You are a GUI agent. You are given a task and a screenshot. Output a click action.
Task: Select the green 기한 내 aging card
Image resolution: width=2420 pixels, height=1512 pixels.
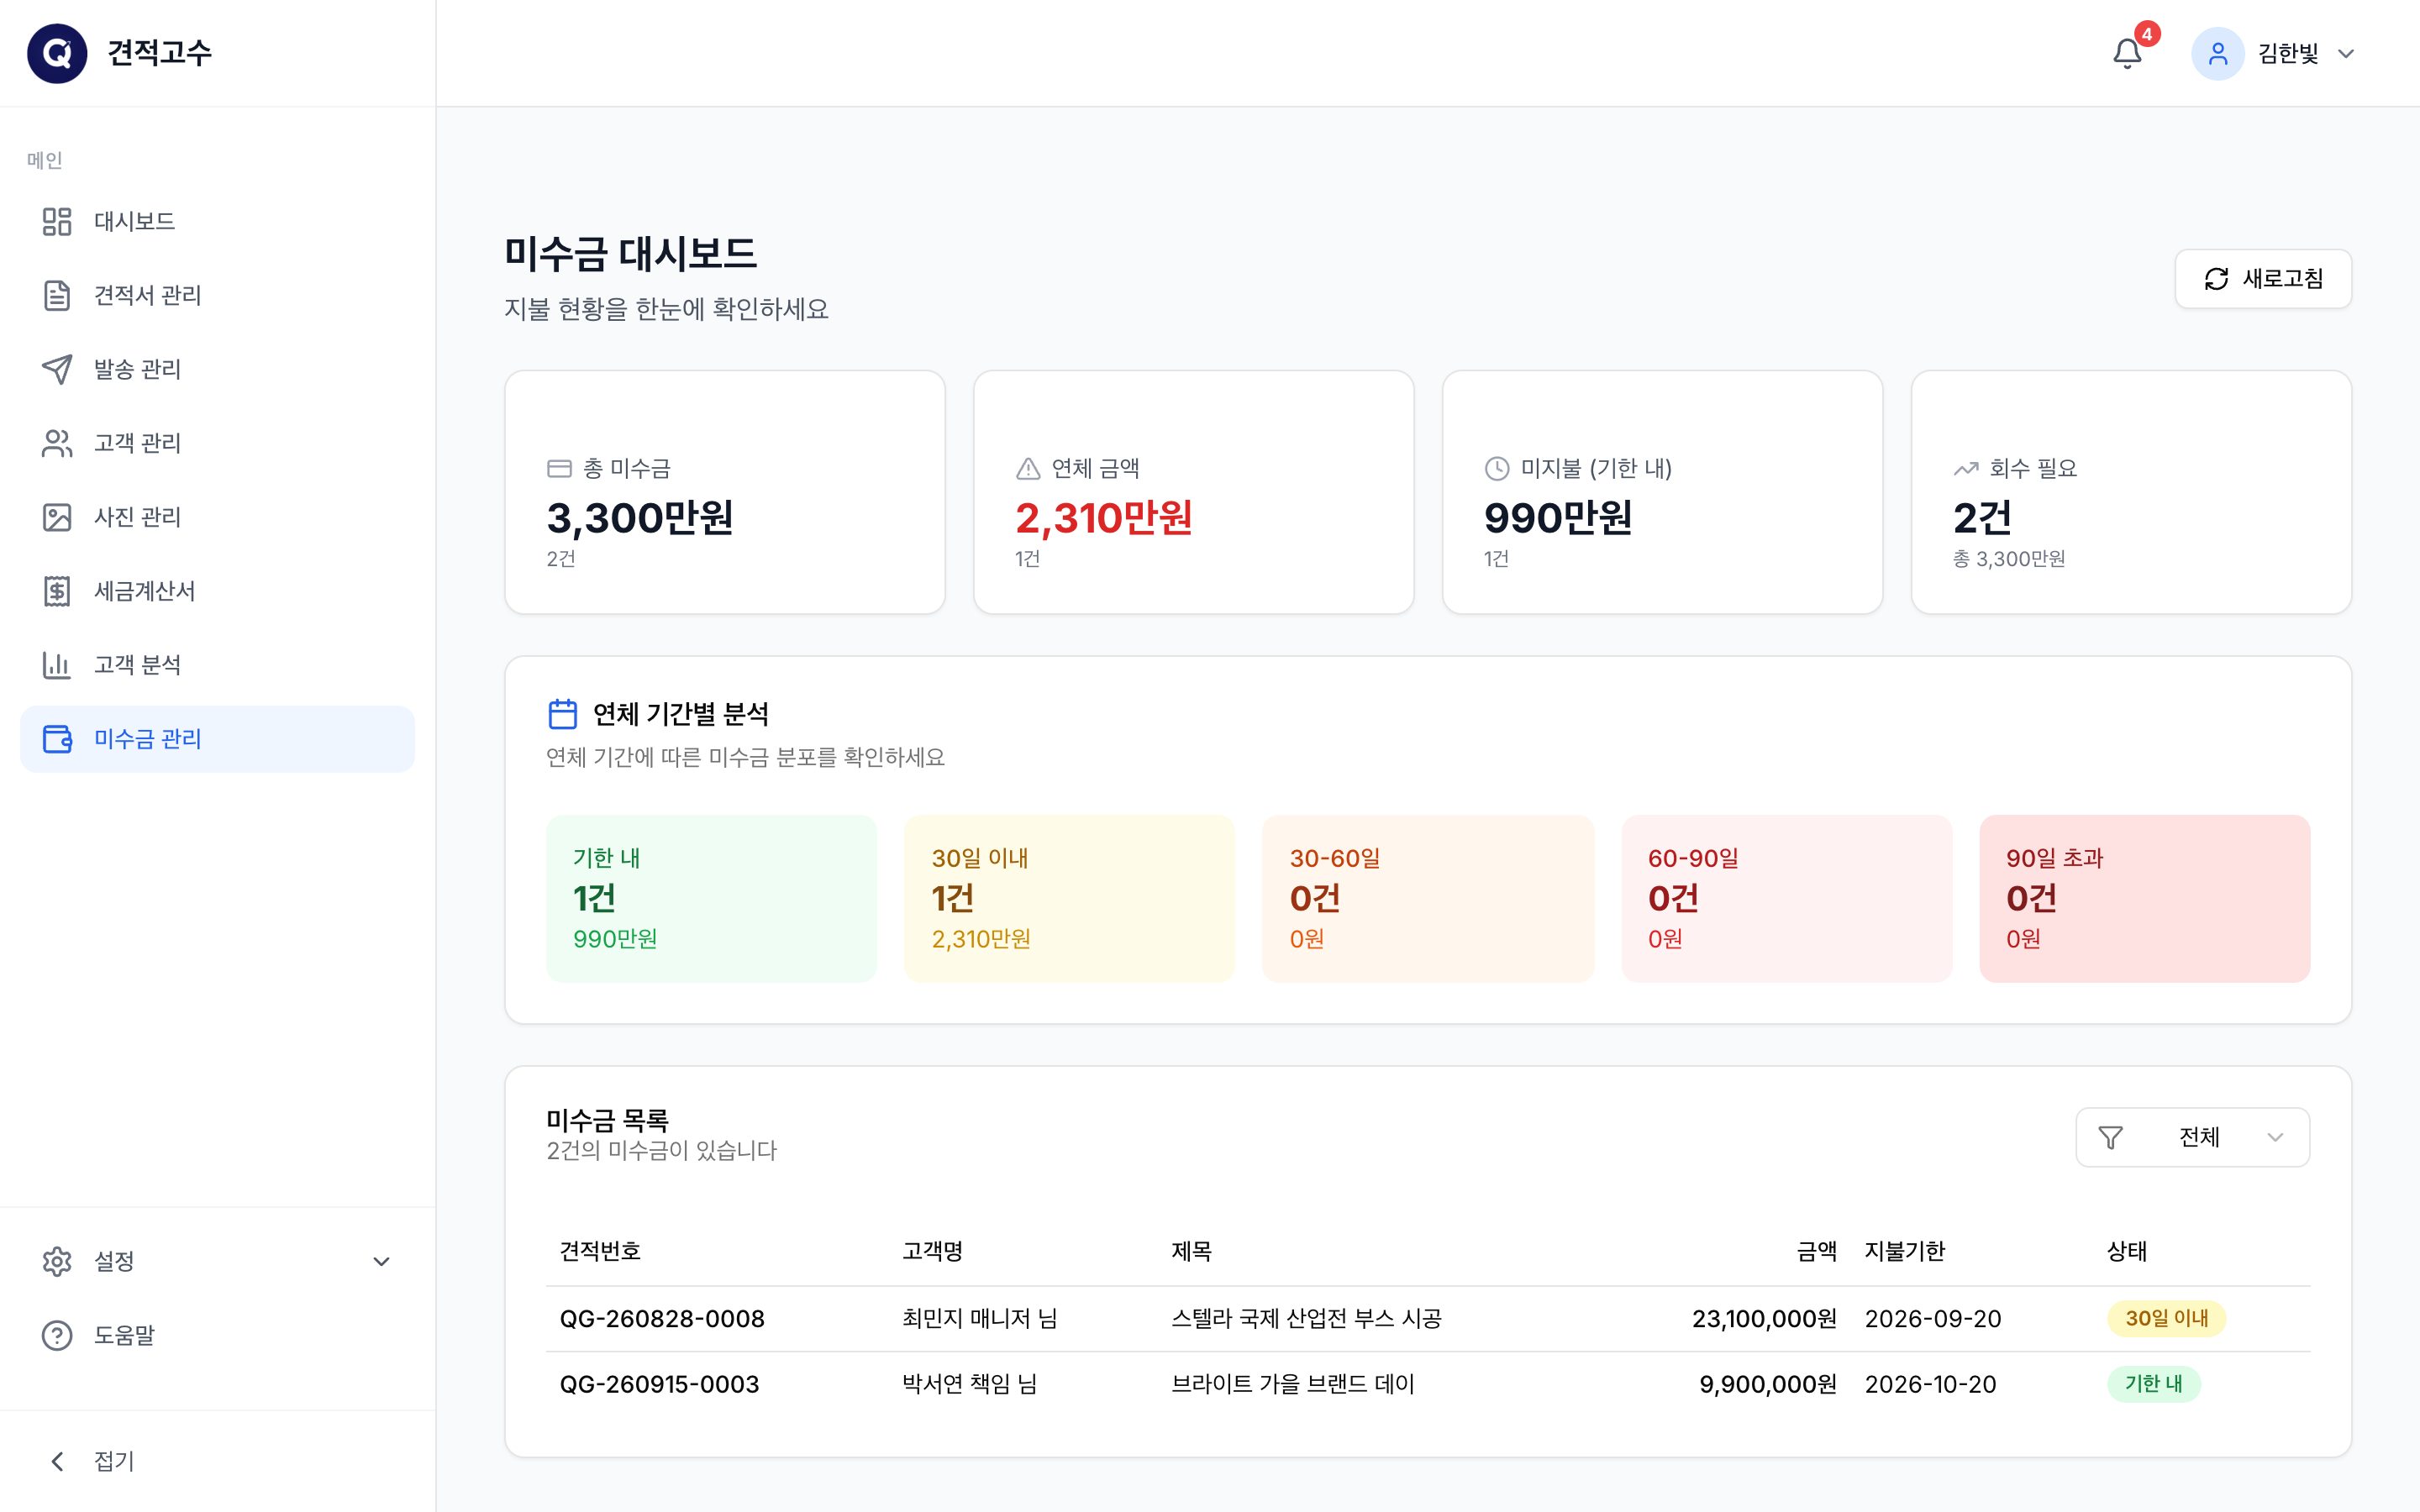711,898
